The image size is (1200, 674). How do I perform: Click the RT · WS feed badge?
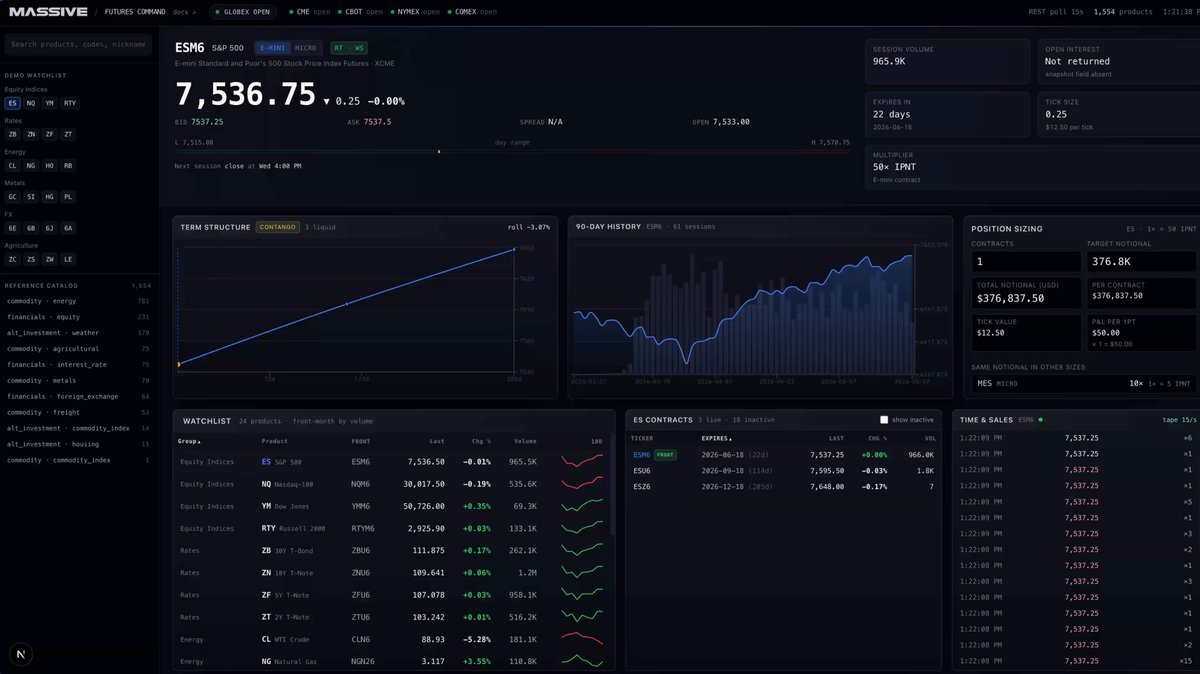click(349, 47)
